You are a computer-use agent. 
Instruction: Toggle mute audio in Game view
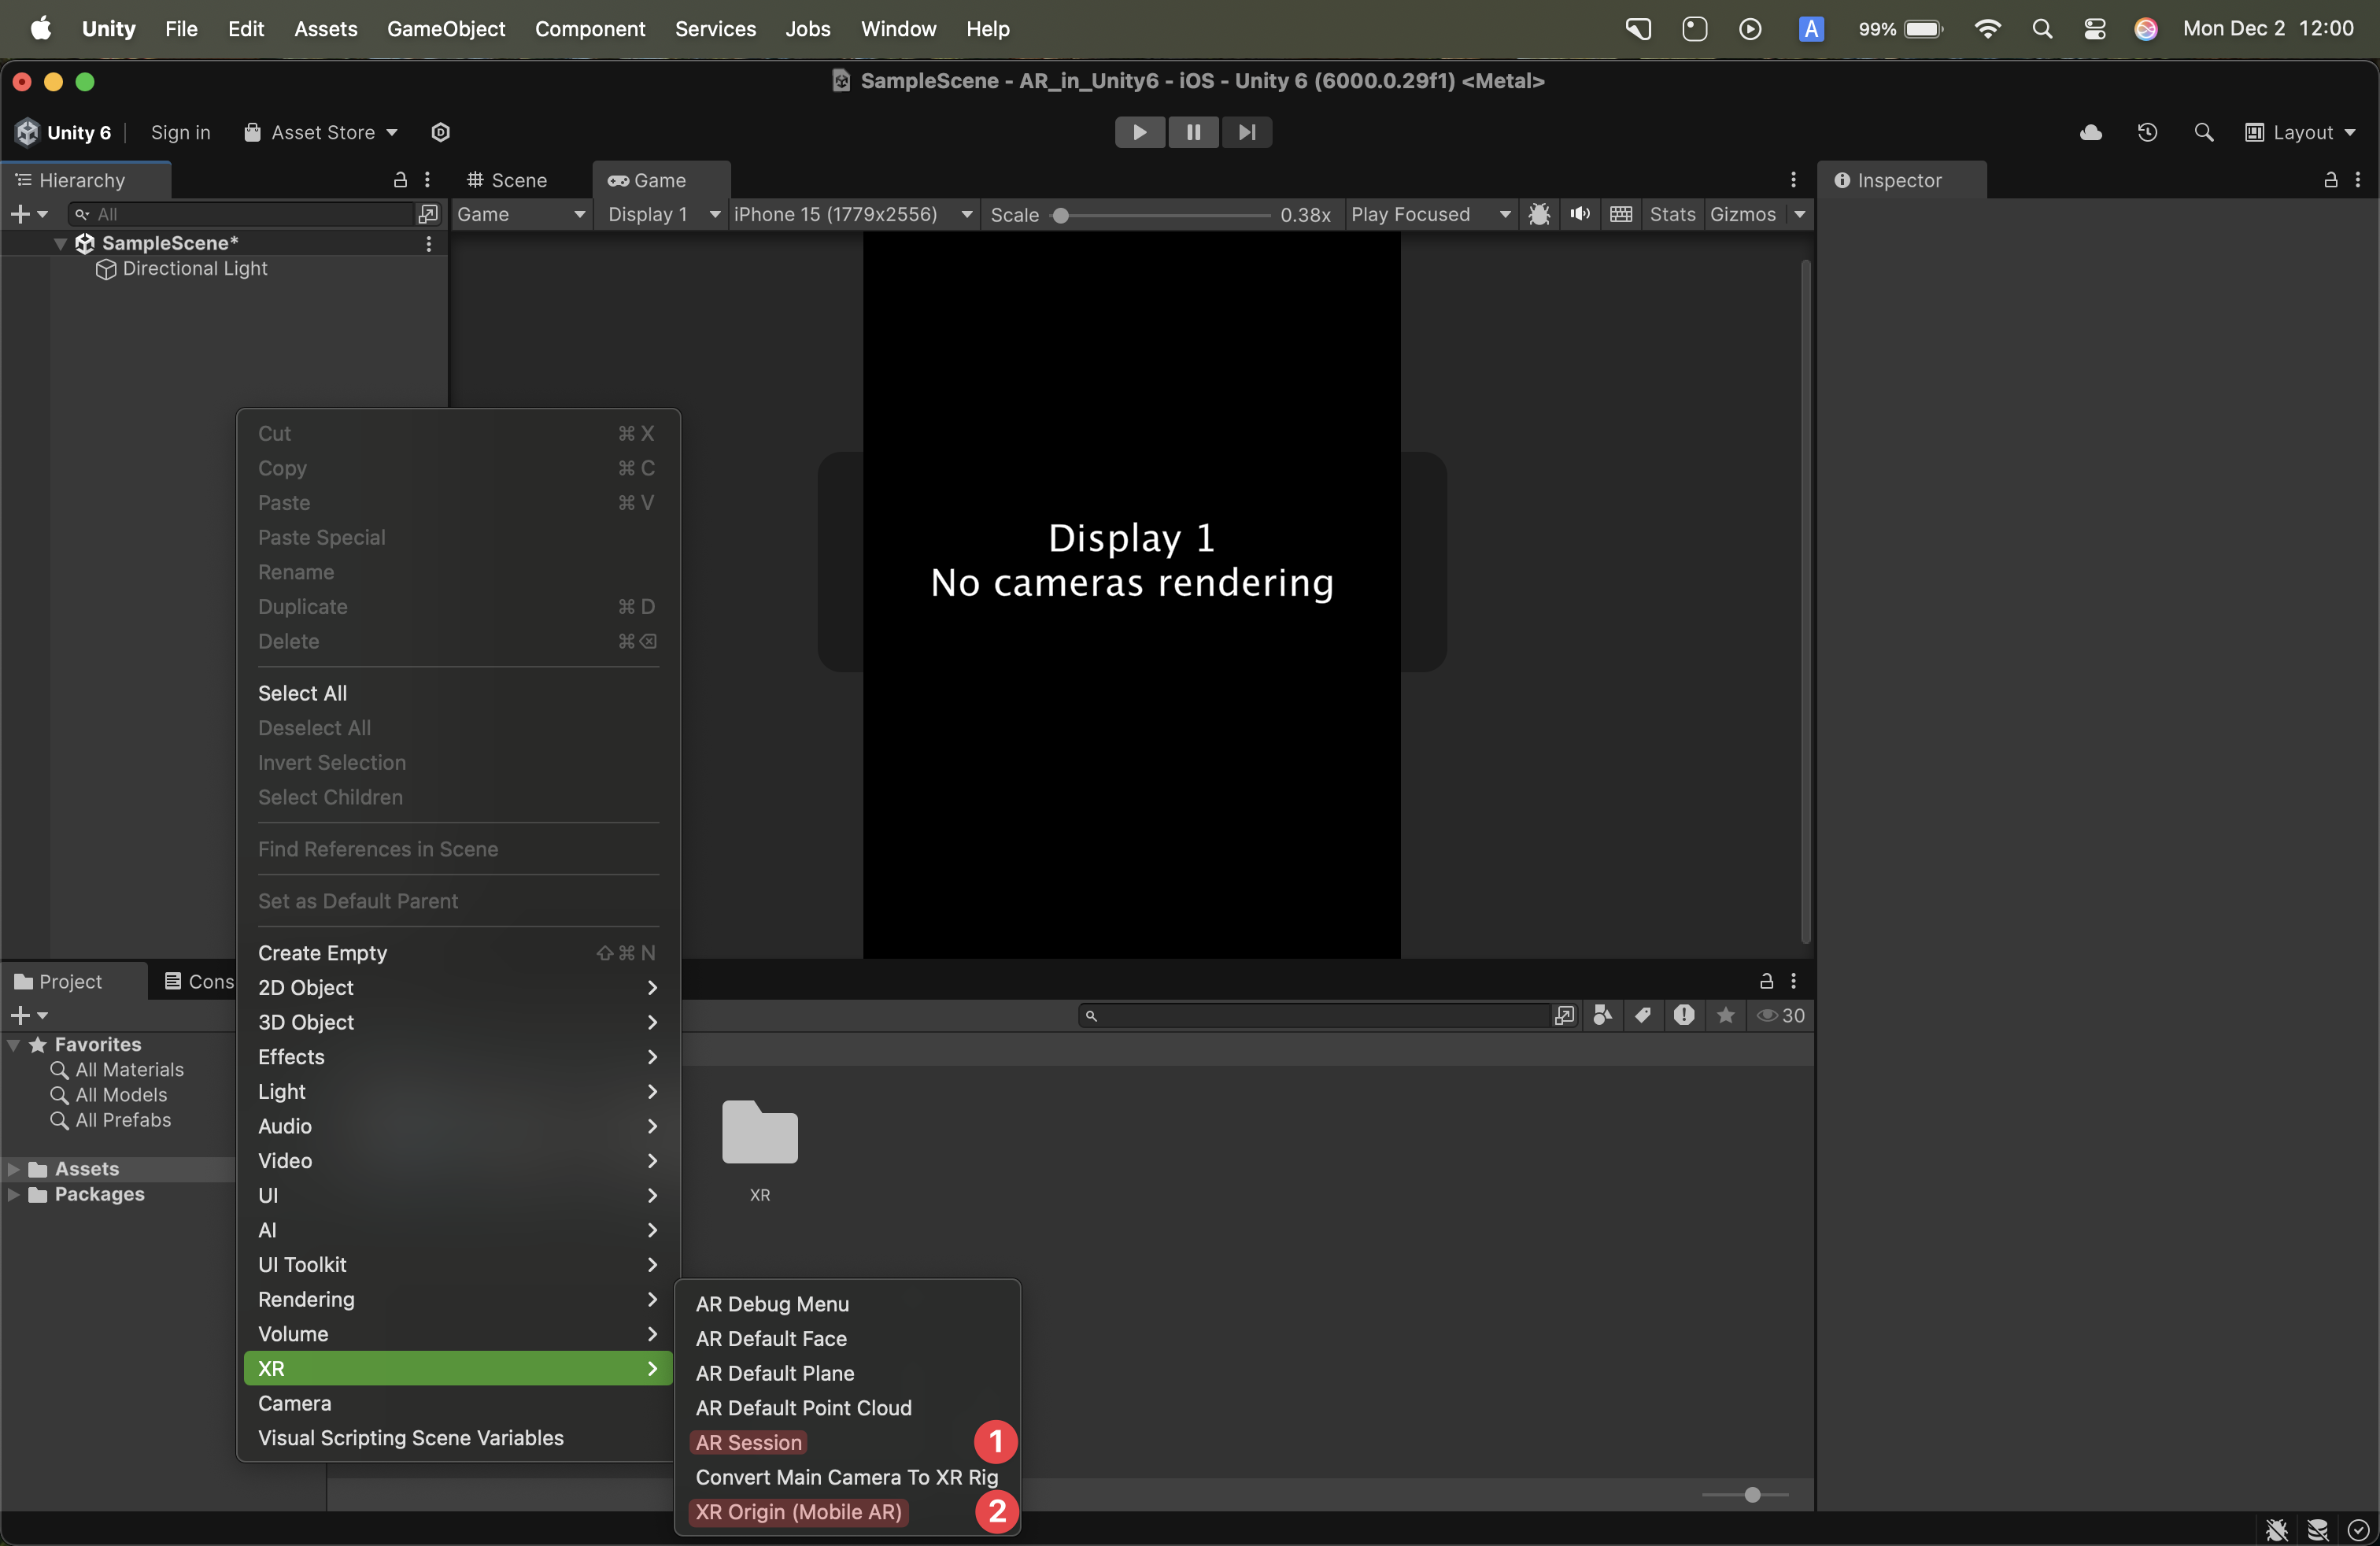coord(1580,214)
